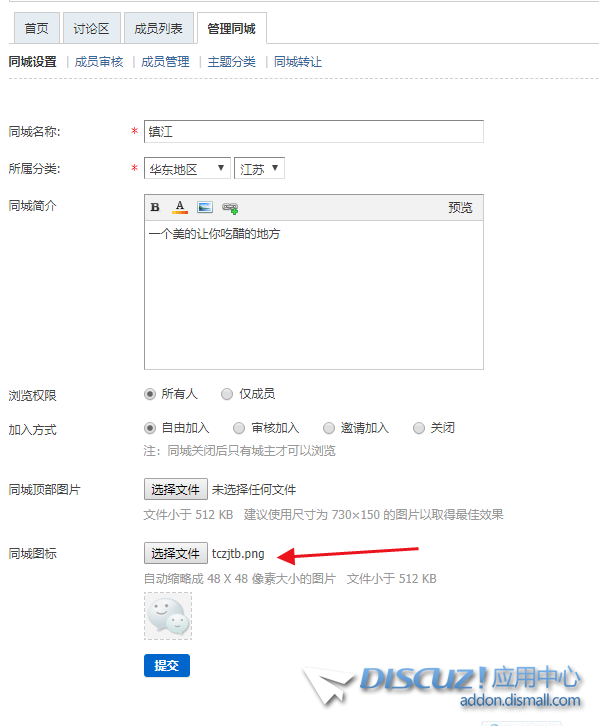Screen dimensions: 599x726
Task: Click the insert image icon in editor
Action: pos(205,207)
